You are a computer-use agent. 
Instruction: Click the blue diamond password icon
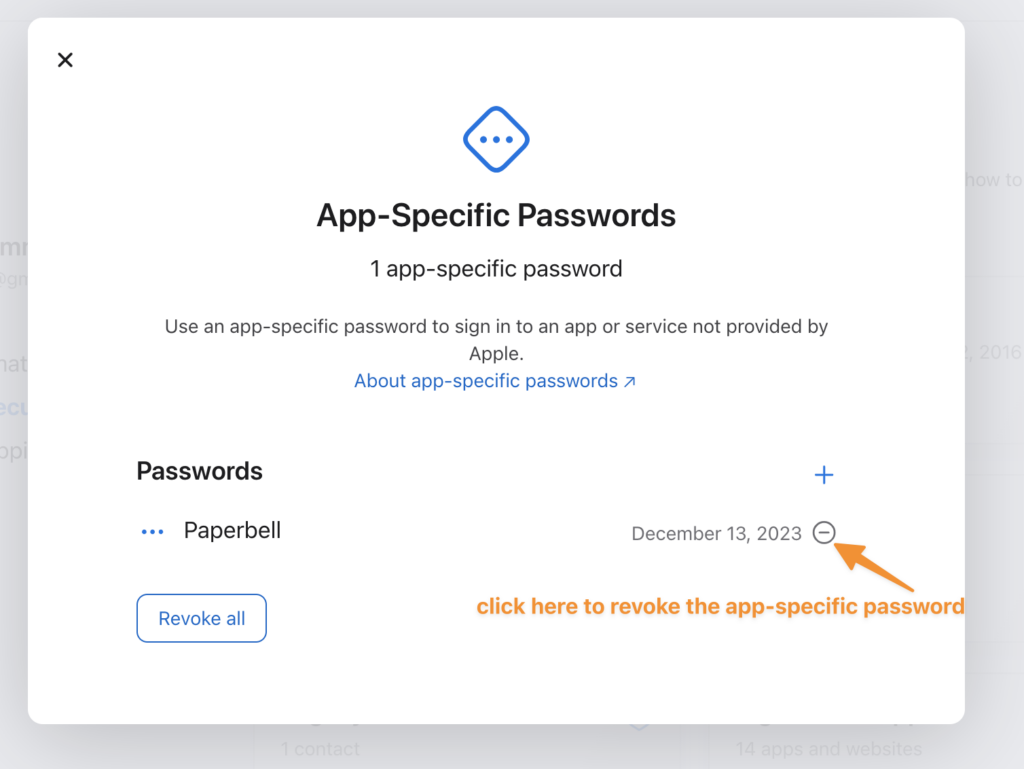pyautogui.click(x=496, y=139)
